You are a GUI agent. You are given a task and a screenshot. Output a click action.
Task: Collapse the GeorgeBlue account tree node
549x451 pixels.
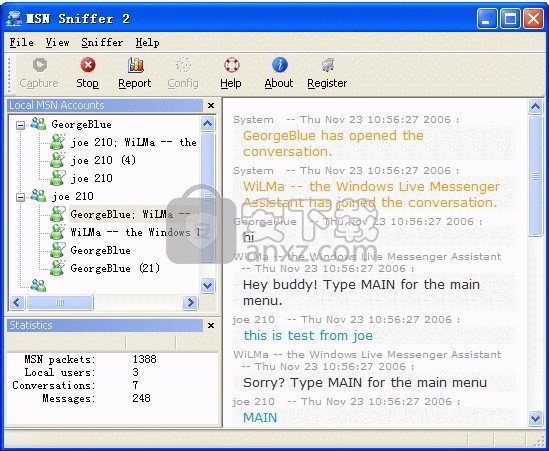21,125
